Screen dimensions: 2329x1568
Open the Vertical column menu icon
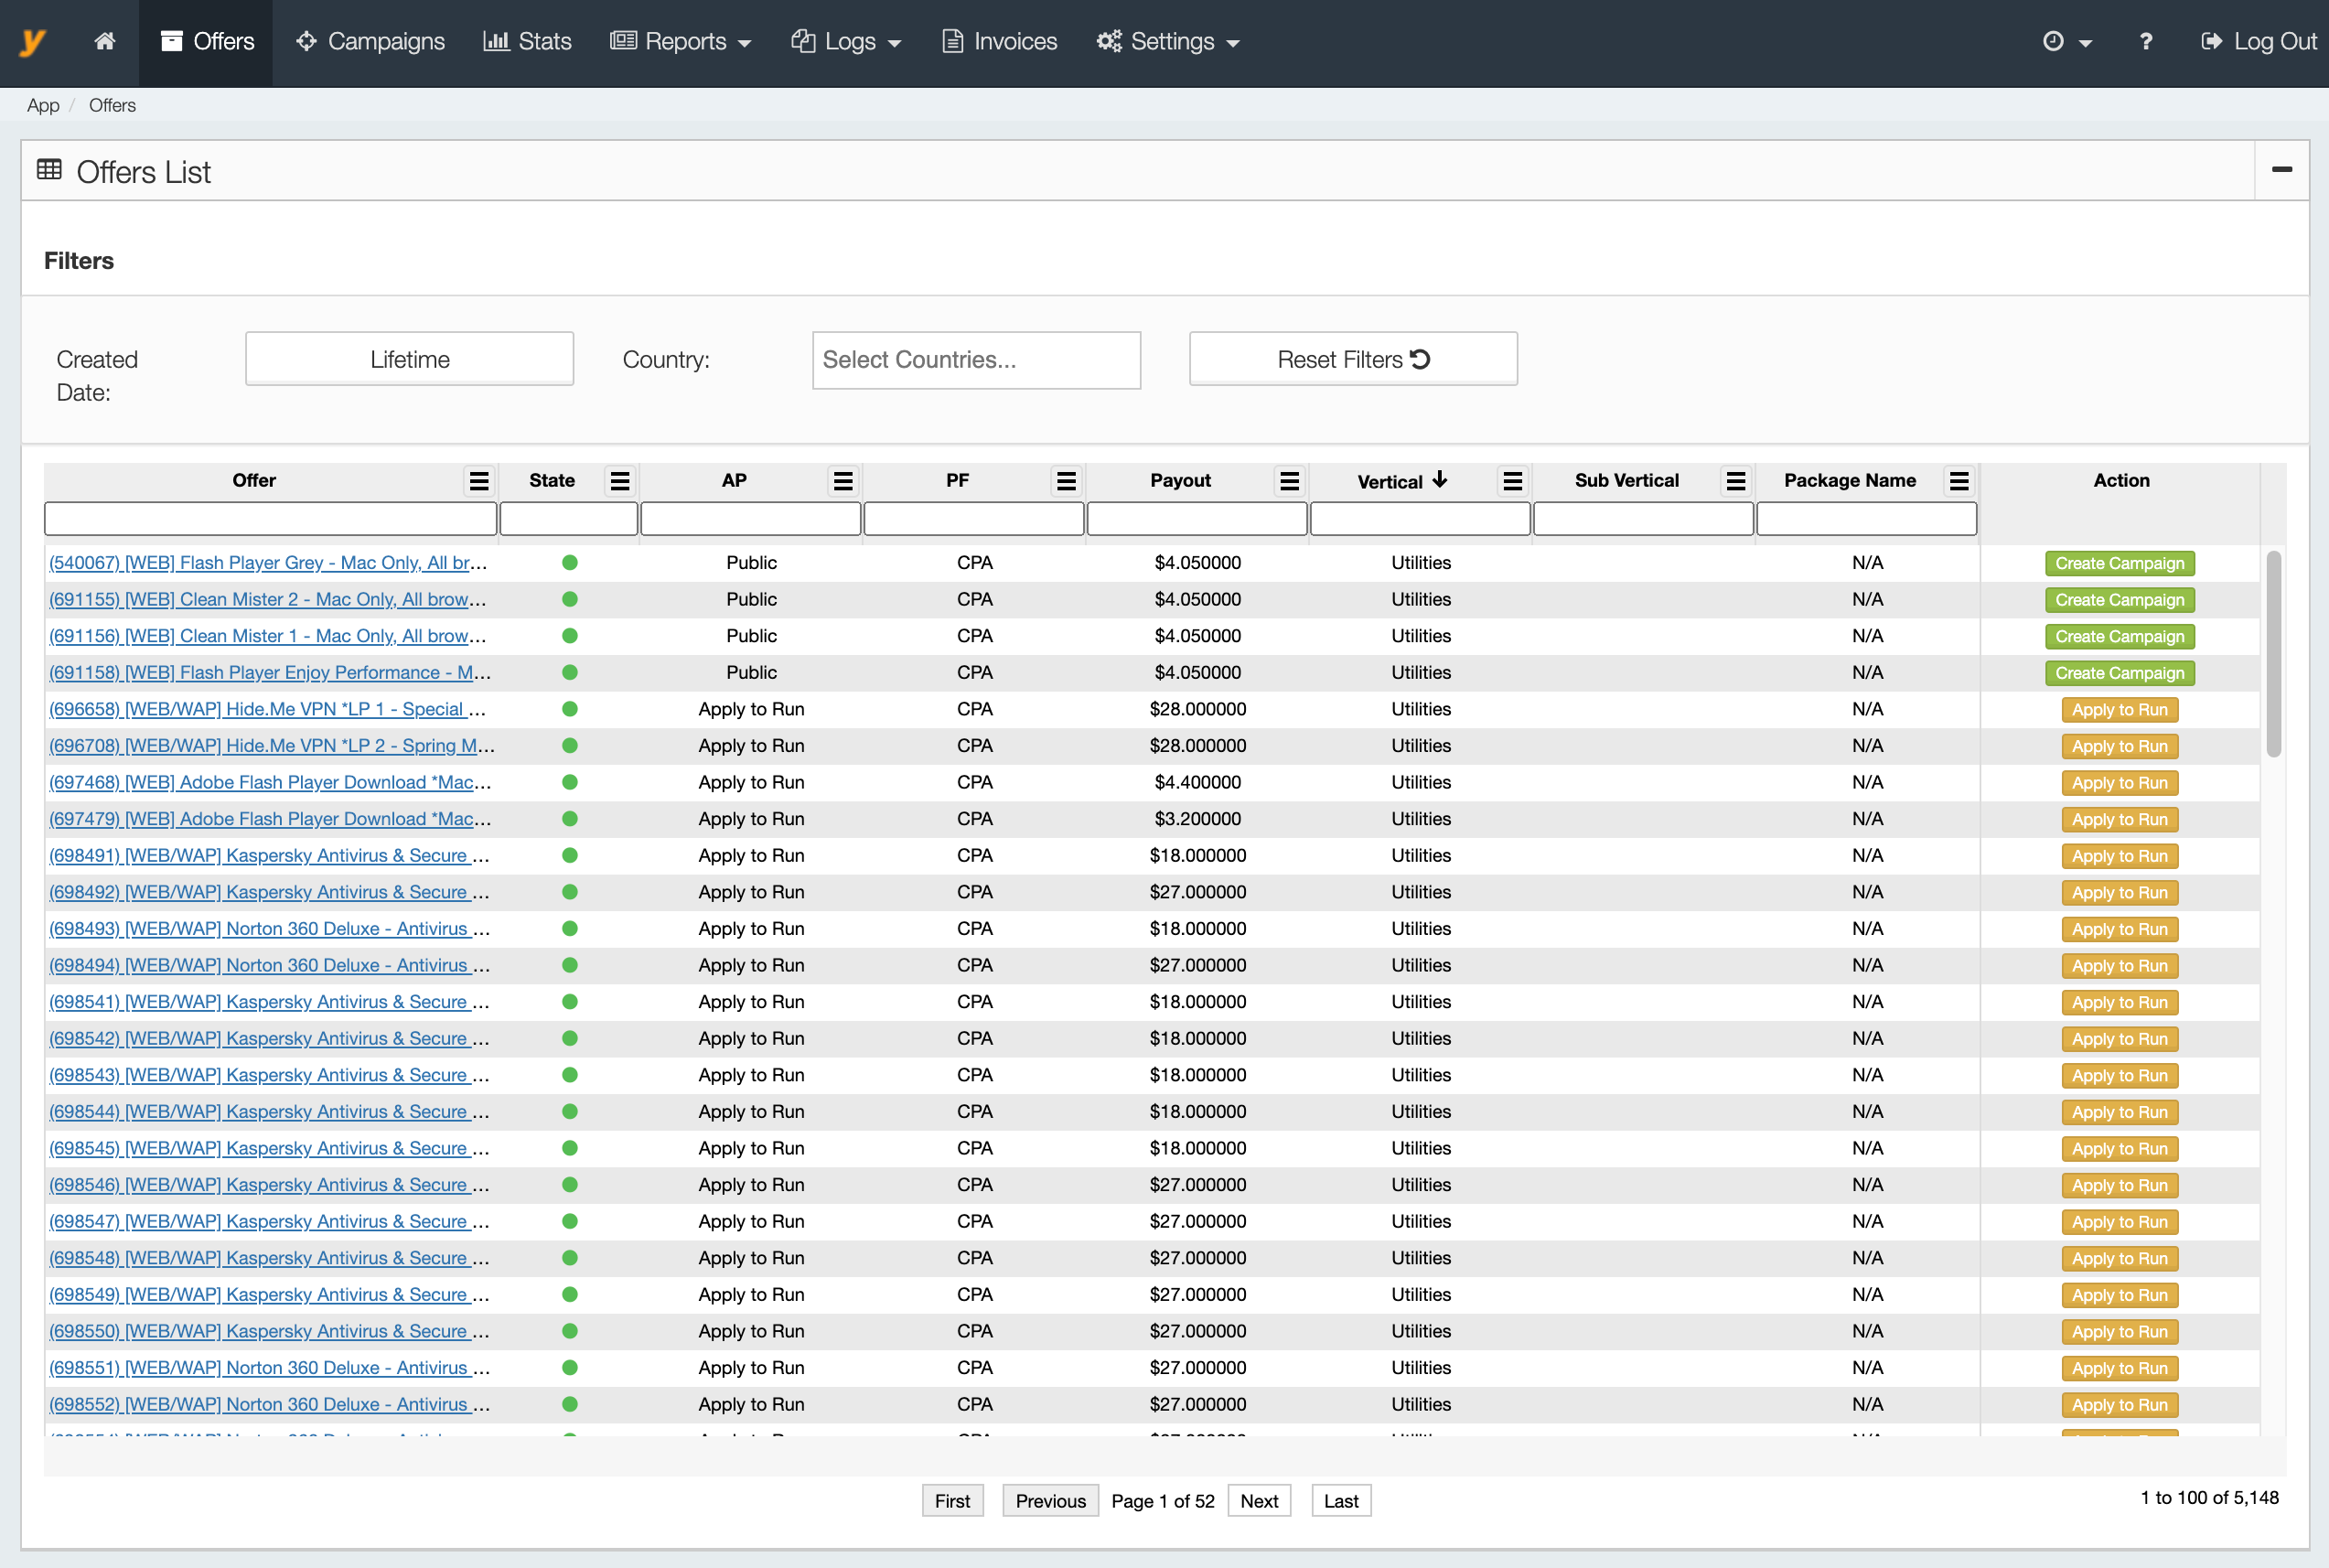[x=1512, y=481]
